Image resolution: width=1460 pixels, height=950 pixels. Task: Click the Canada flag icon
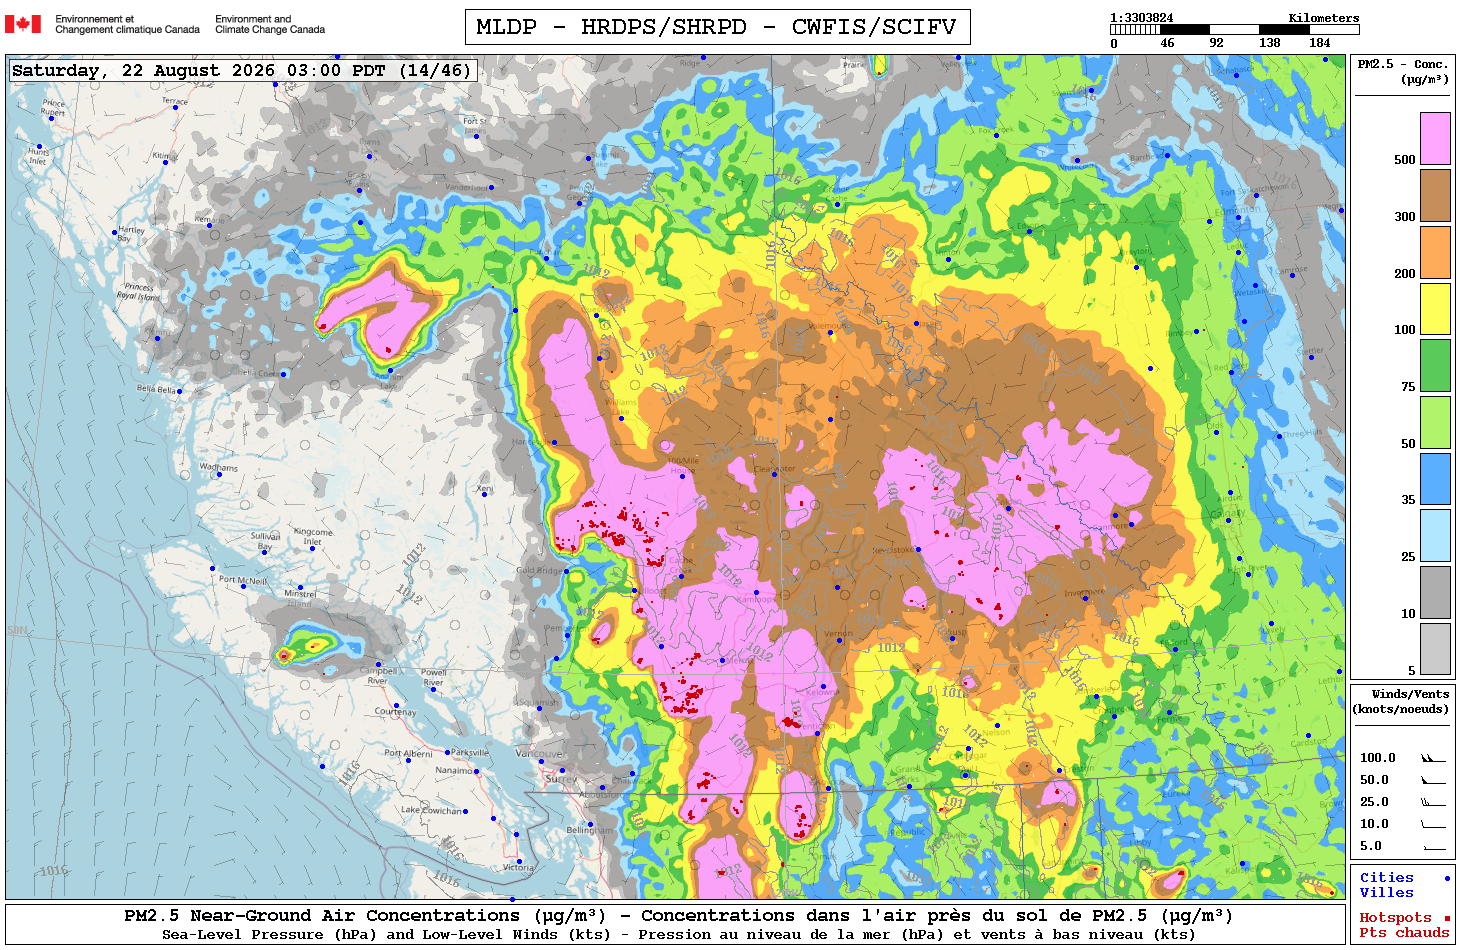pyautogui.click(x=23, y=24)
